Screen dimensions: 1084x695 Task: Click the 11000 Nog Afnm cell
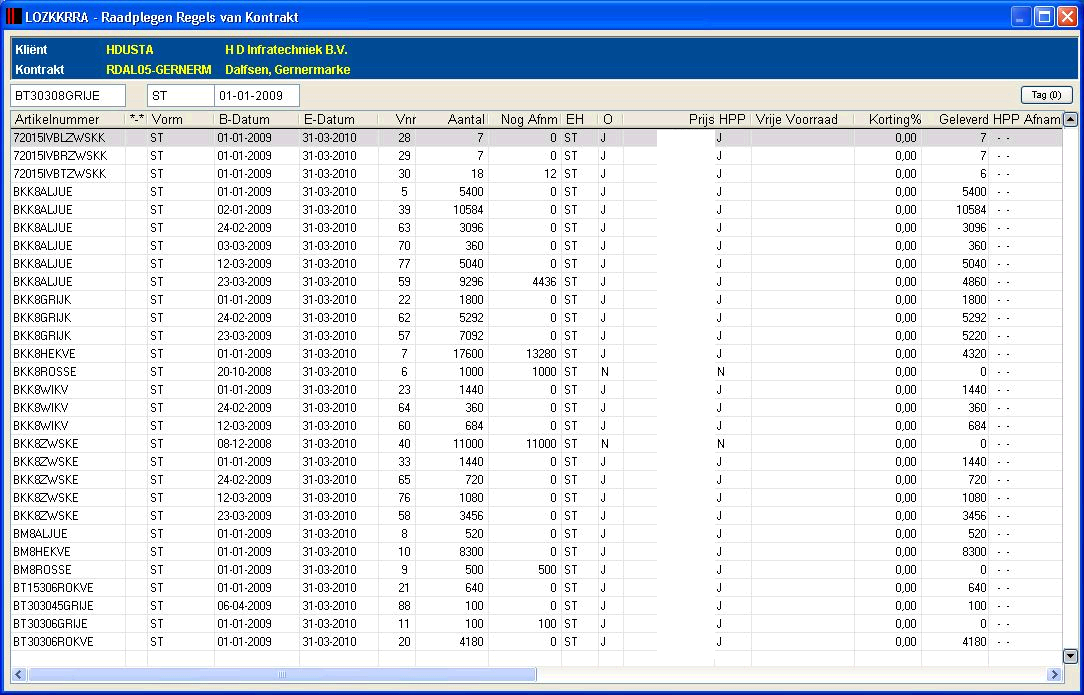coord(525,443)
